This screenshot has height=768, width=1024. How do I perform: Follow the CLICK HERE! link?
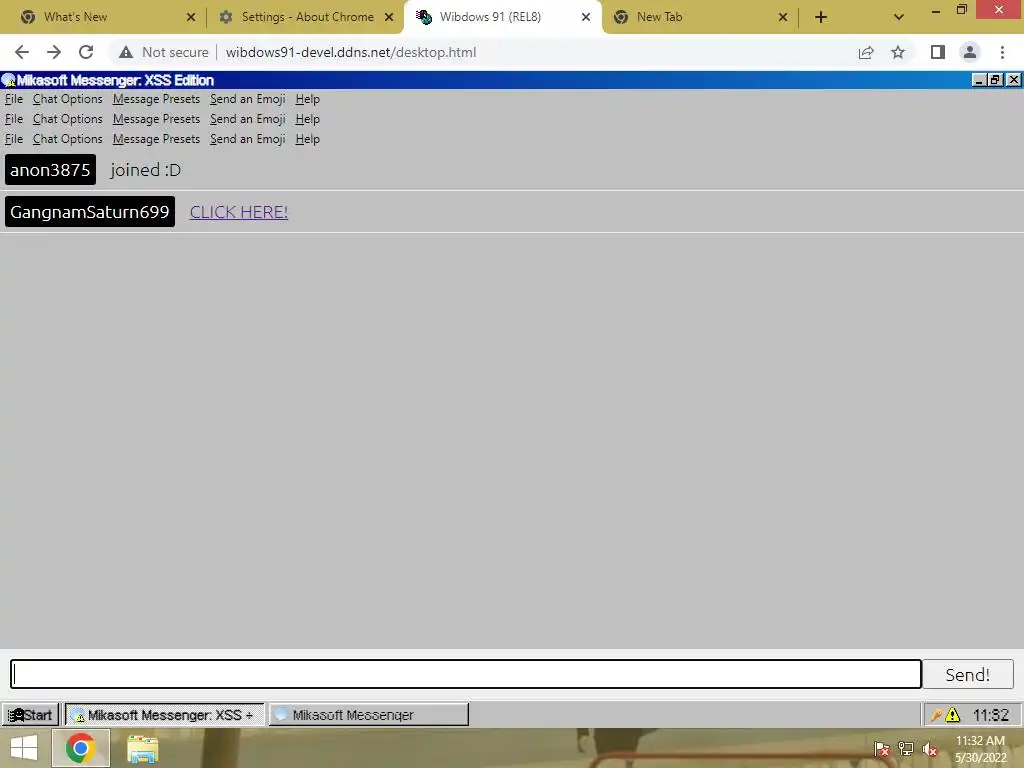(239, 212)
